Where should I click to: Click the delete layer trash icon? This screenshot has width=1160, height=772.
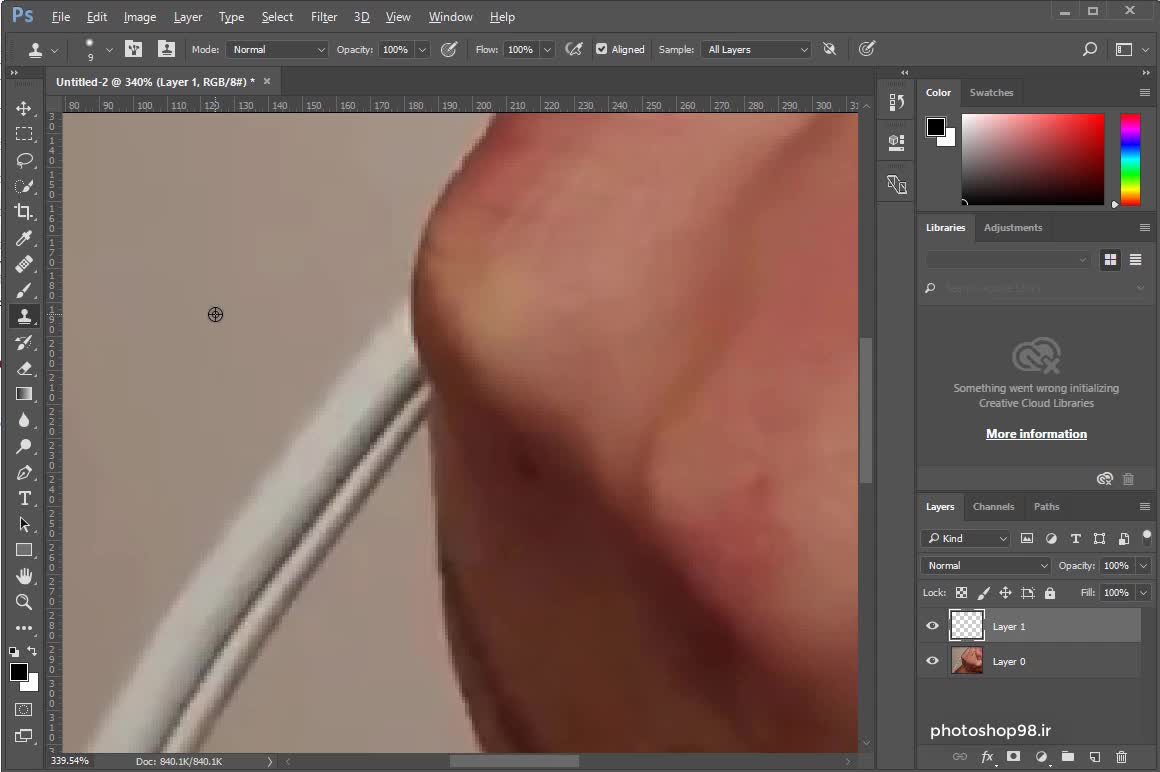1121,757
